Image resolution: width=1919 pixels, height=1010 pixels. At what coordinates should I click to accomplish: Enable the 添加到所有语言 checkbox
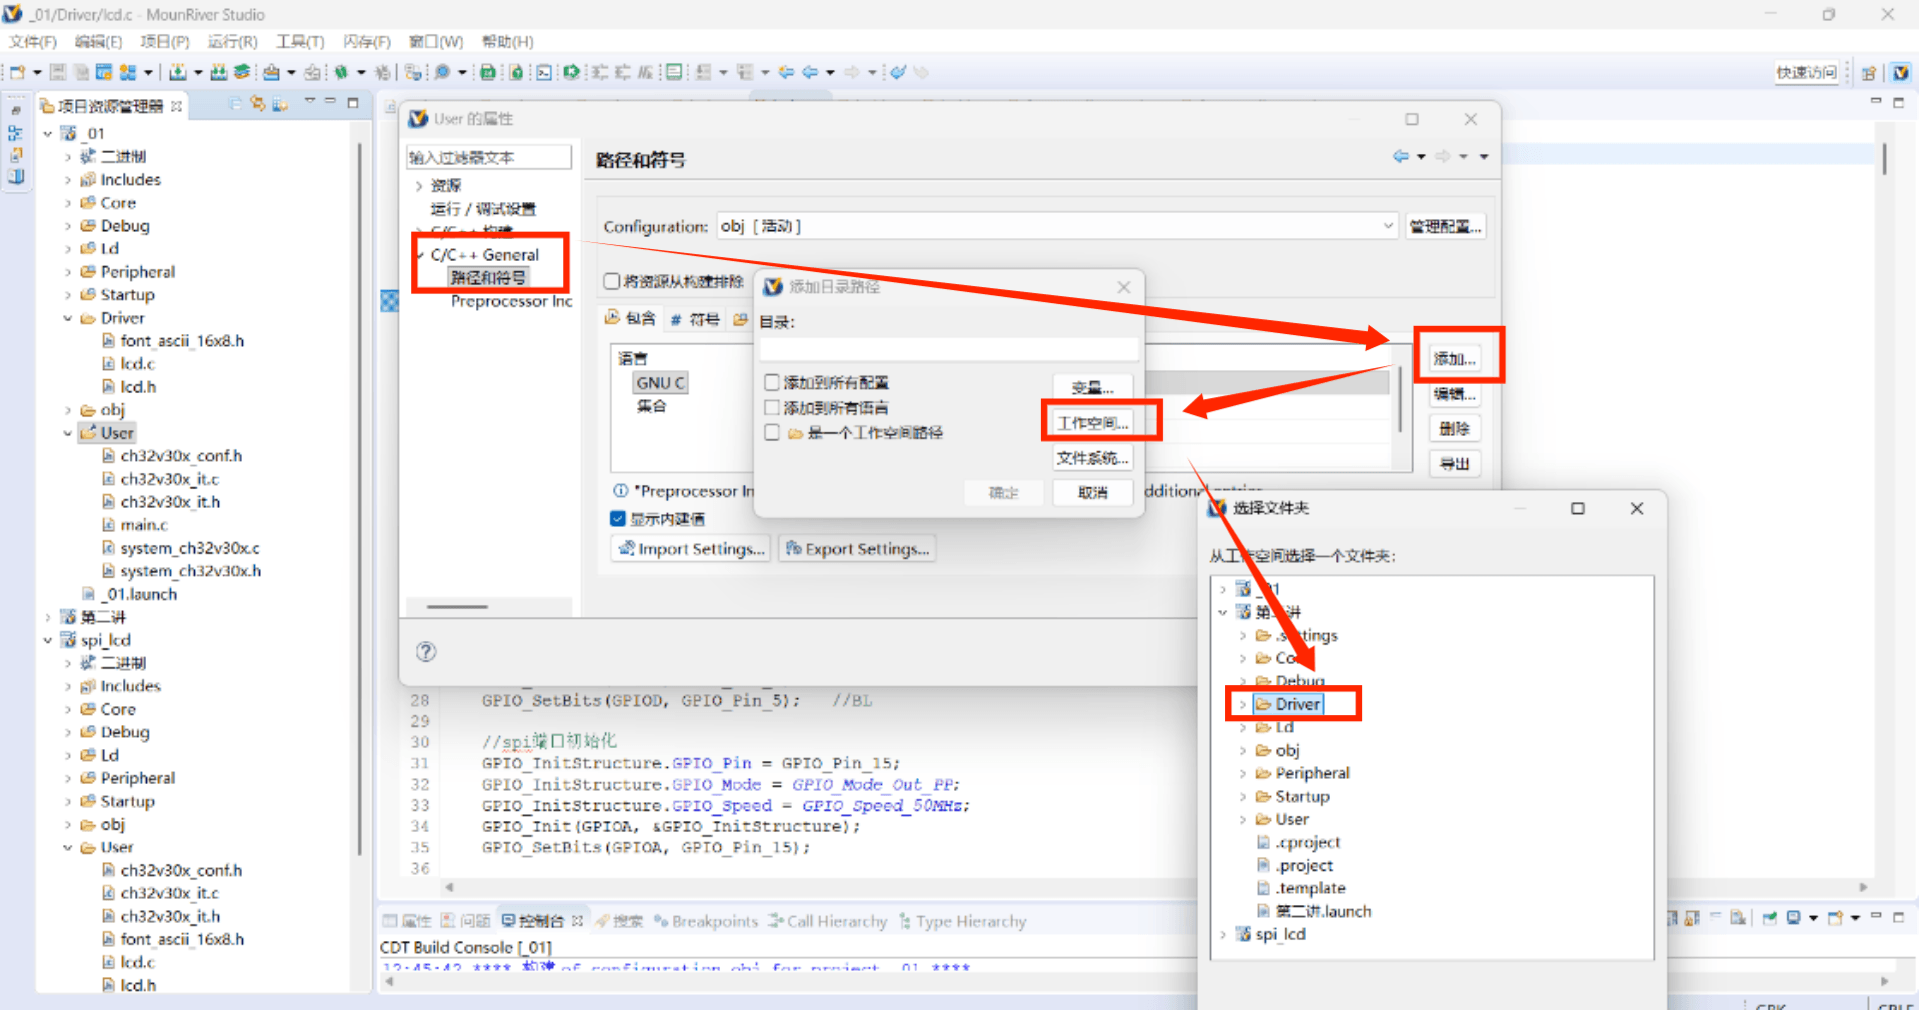coord(772,407)
